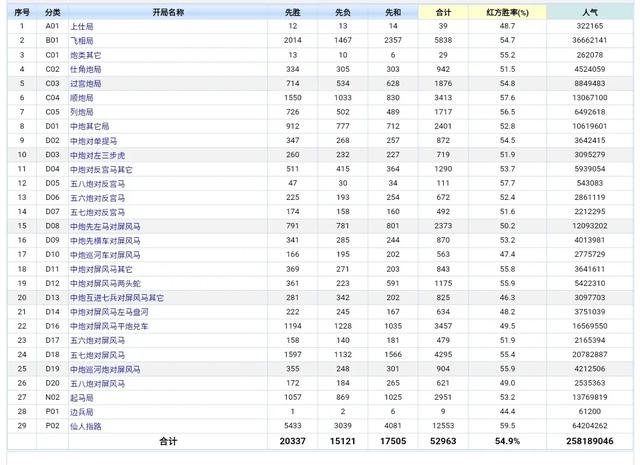
Task: Open the 中炮对单提马 opening link
Action: point(93,141)
